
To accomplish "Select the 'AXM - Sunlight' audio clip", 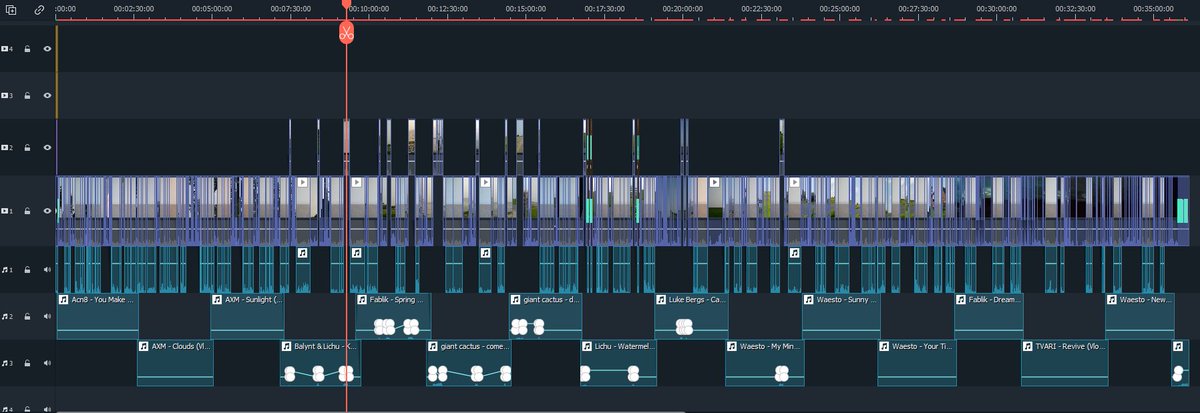I will point(247,316).
